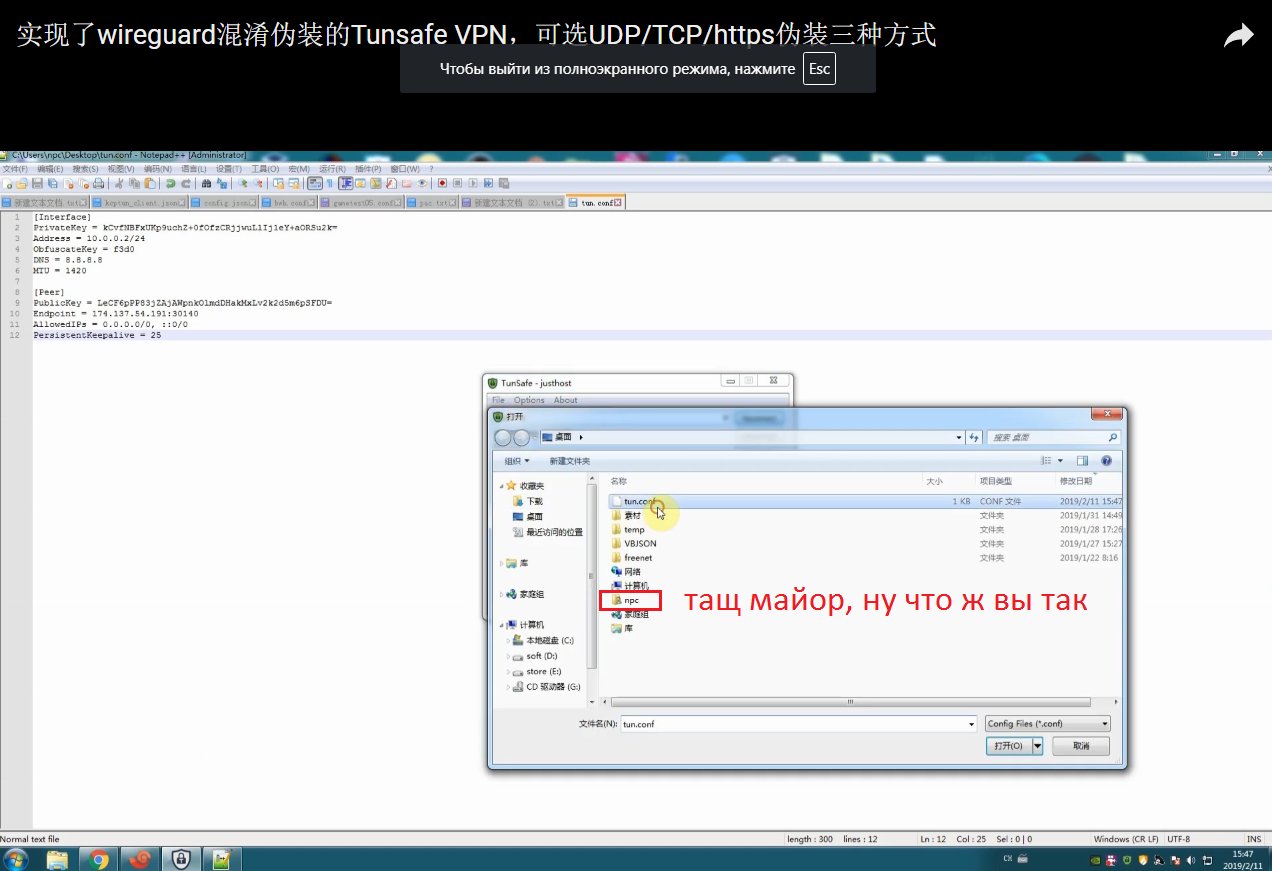Expand the 家庭组 node in the navigation pane

coord(502,594)
